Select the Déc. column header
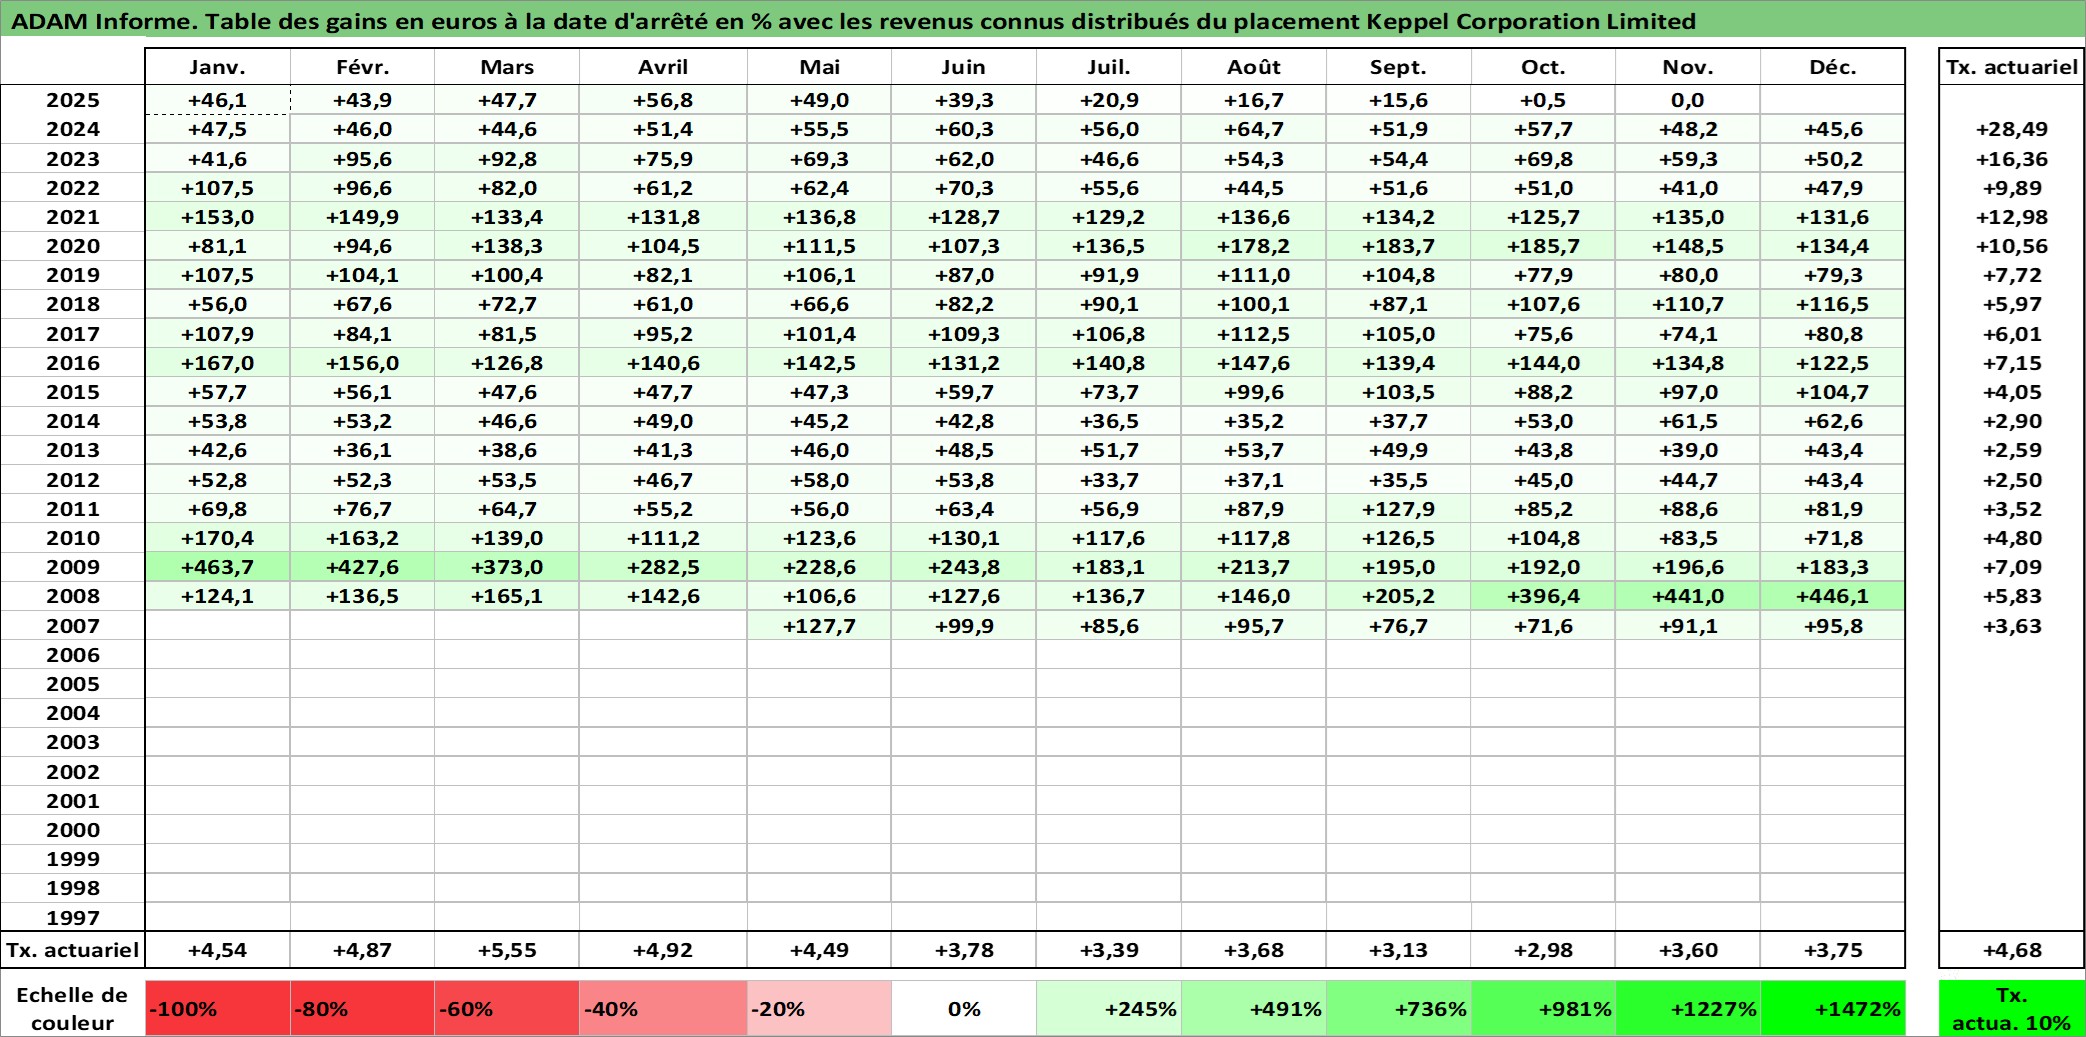 coord(1832,67)
